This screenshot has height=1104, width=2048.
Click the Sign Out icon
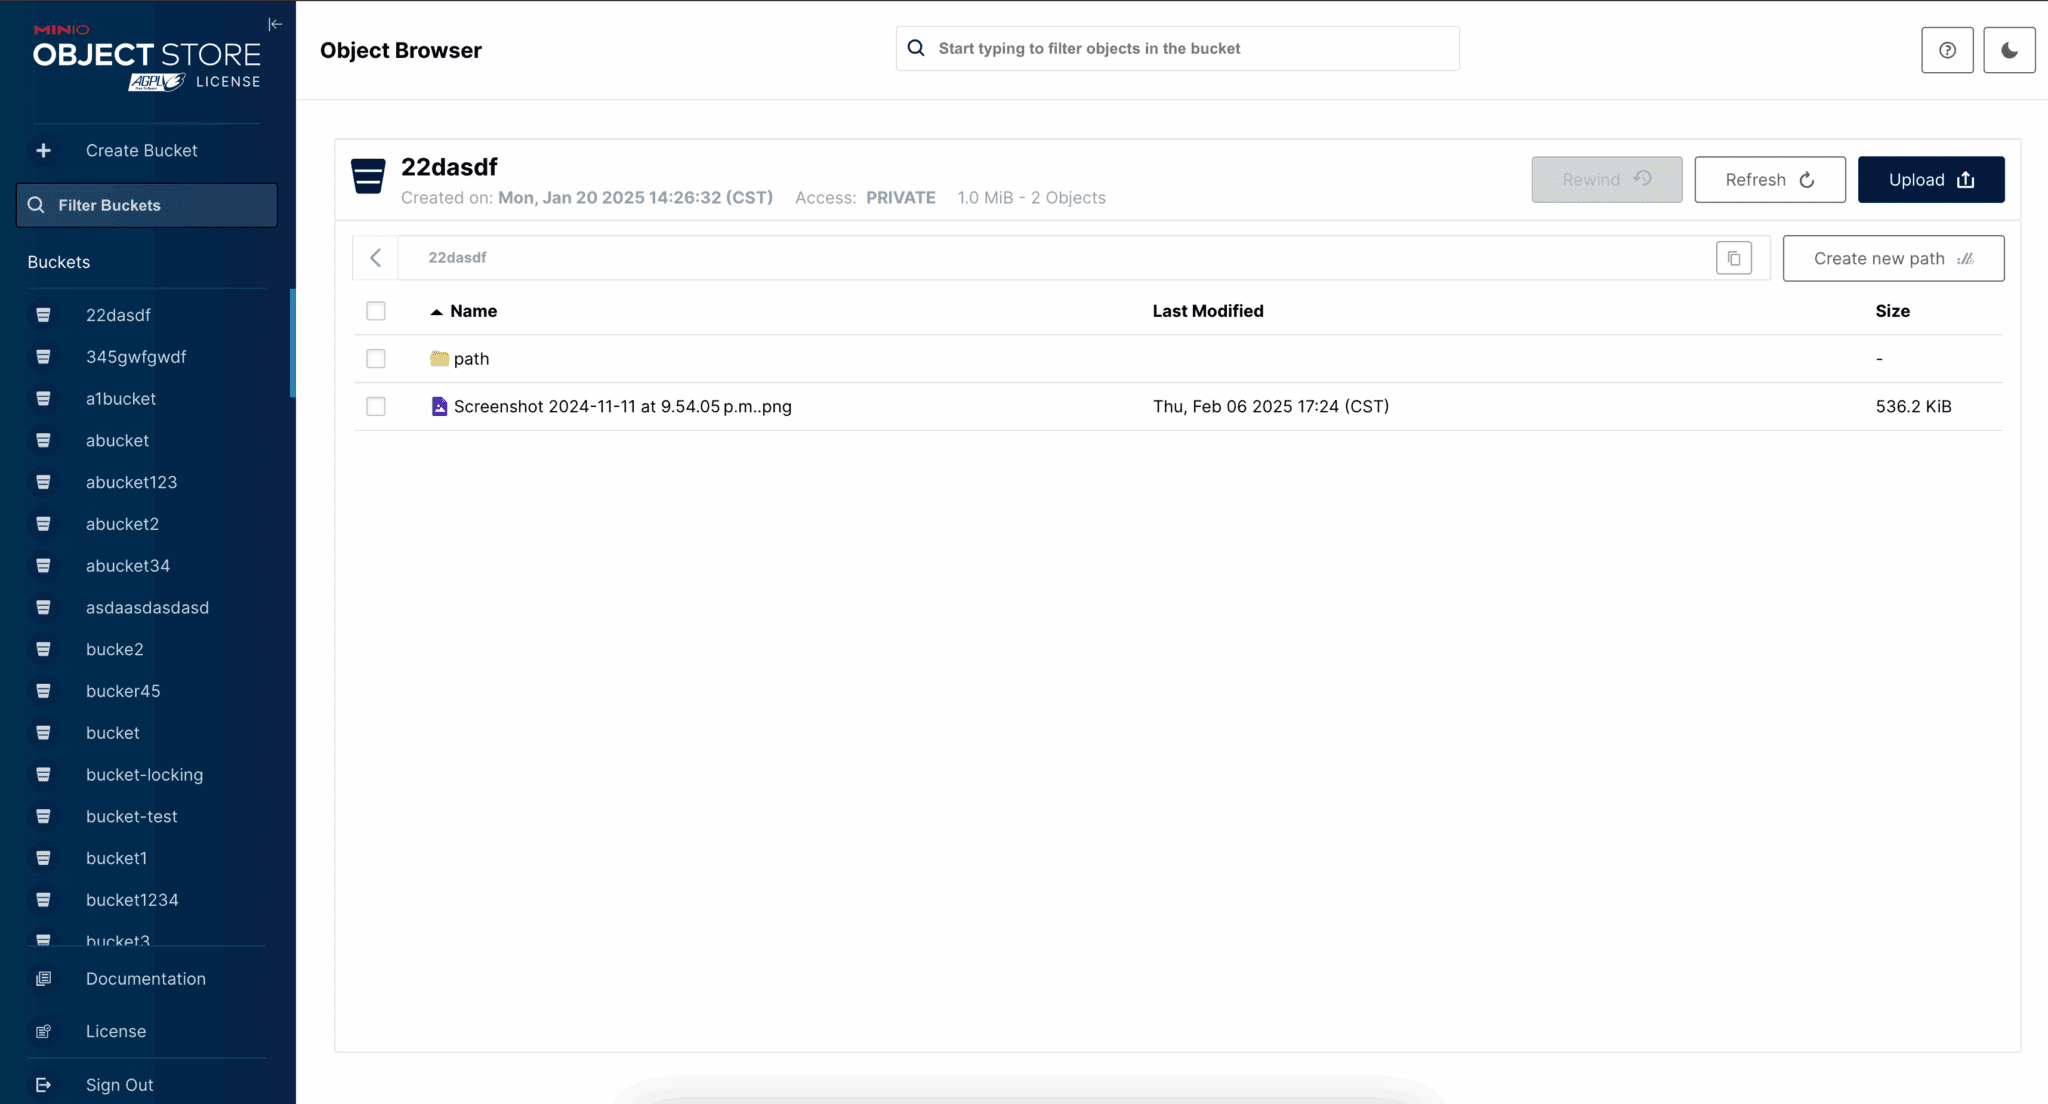click(43, 1085)
